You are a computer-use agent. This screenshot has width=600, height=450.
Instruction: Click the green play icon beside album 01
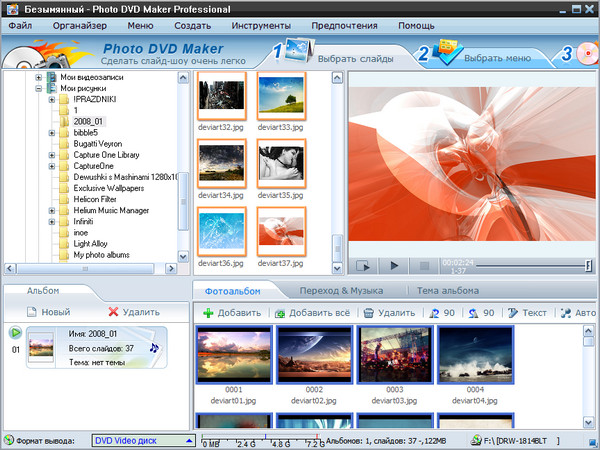[x=15, y=332]
